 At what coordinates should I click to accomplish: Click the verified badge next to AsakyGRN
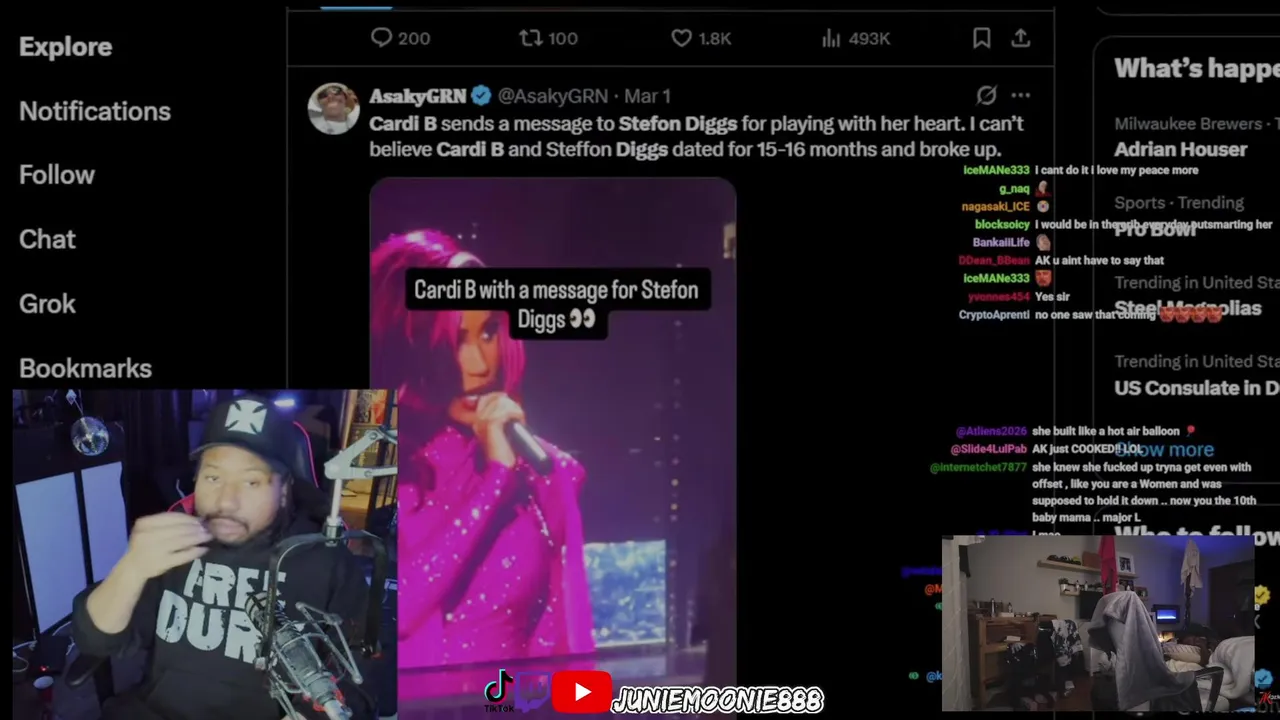click(x=481, y=96)
